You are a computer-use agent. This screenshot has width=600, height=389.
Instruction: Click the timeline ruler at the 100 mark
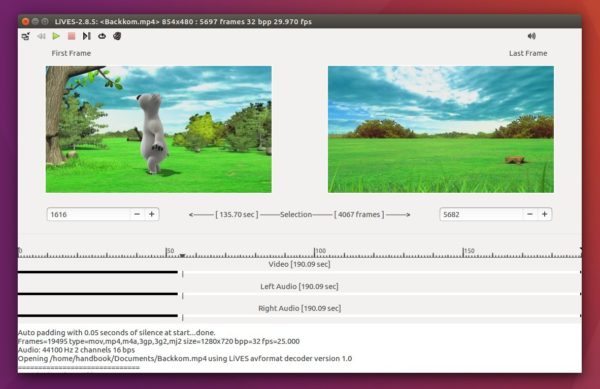coord(315,252)
